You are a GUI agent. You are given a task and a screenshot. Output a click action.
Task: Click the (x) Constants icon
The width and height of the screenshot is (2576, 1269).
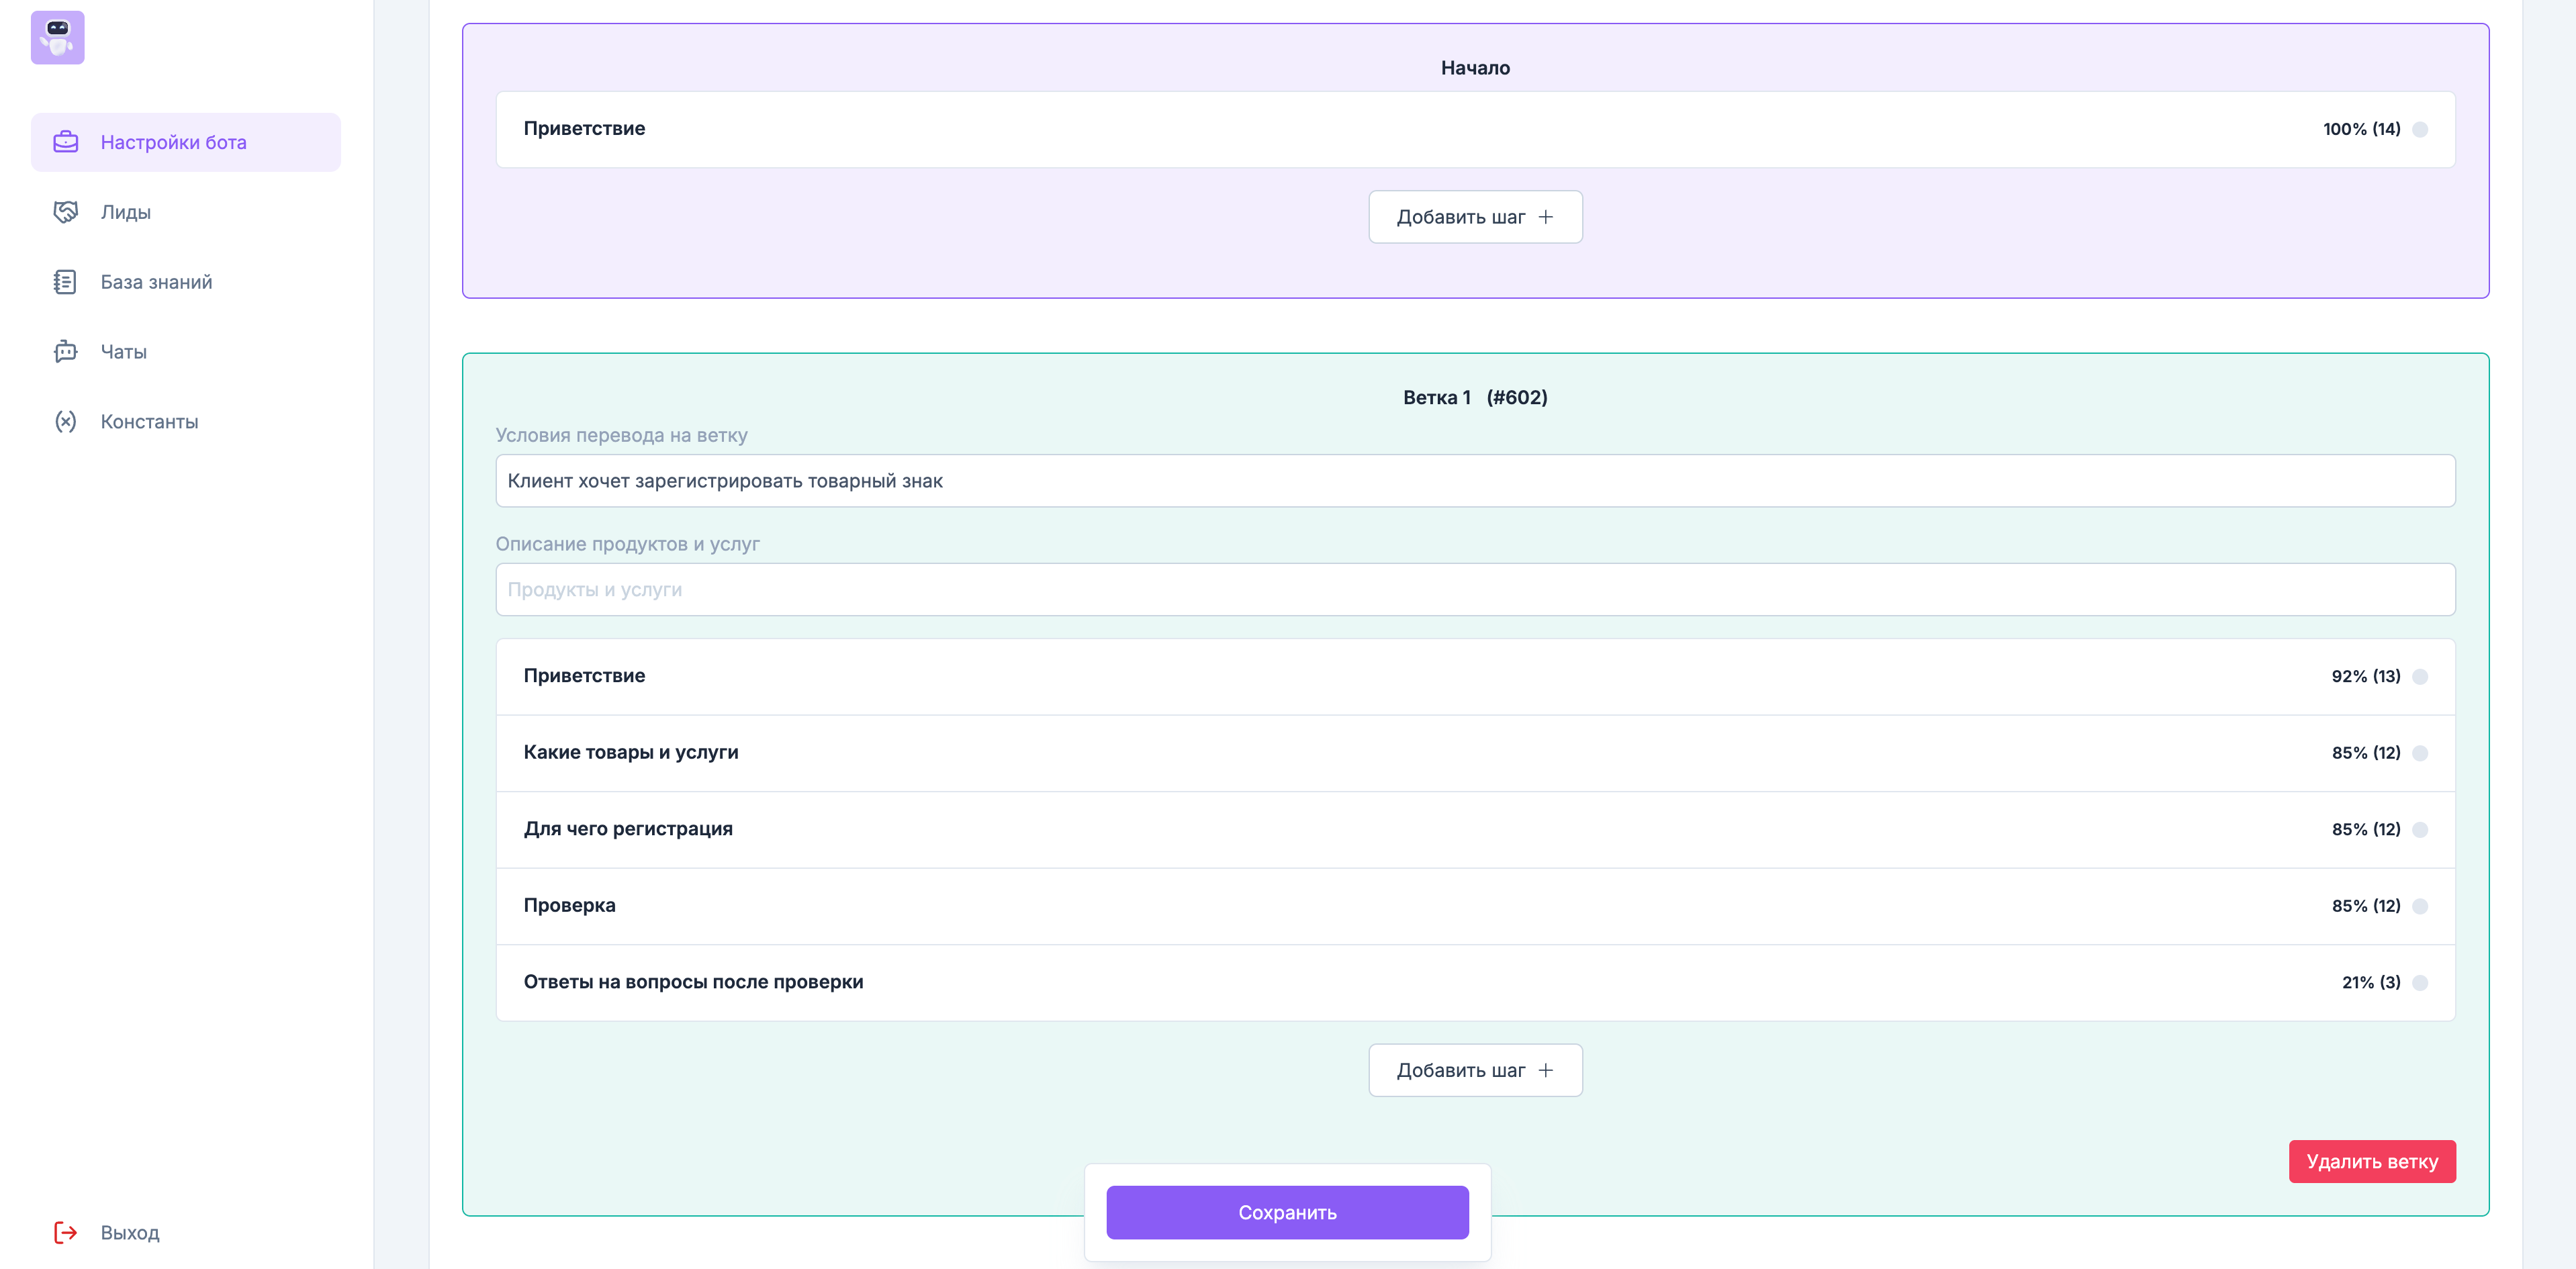click(x=66, y=422)
